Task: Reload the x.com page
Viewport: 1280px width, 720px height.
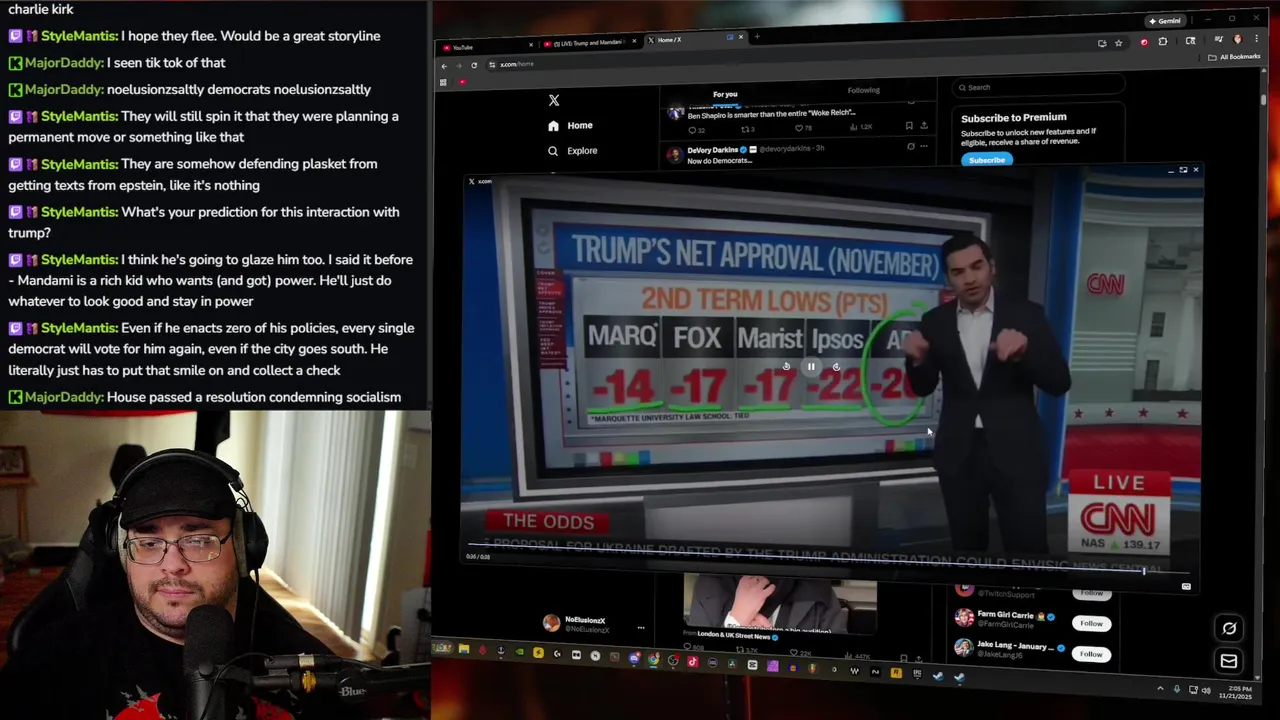Action: point(474,65)
